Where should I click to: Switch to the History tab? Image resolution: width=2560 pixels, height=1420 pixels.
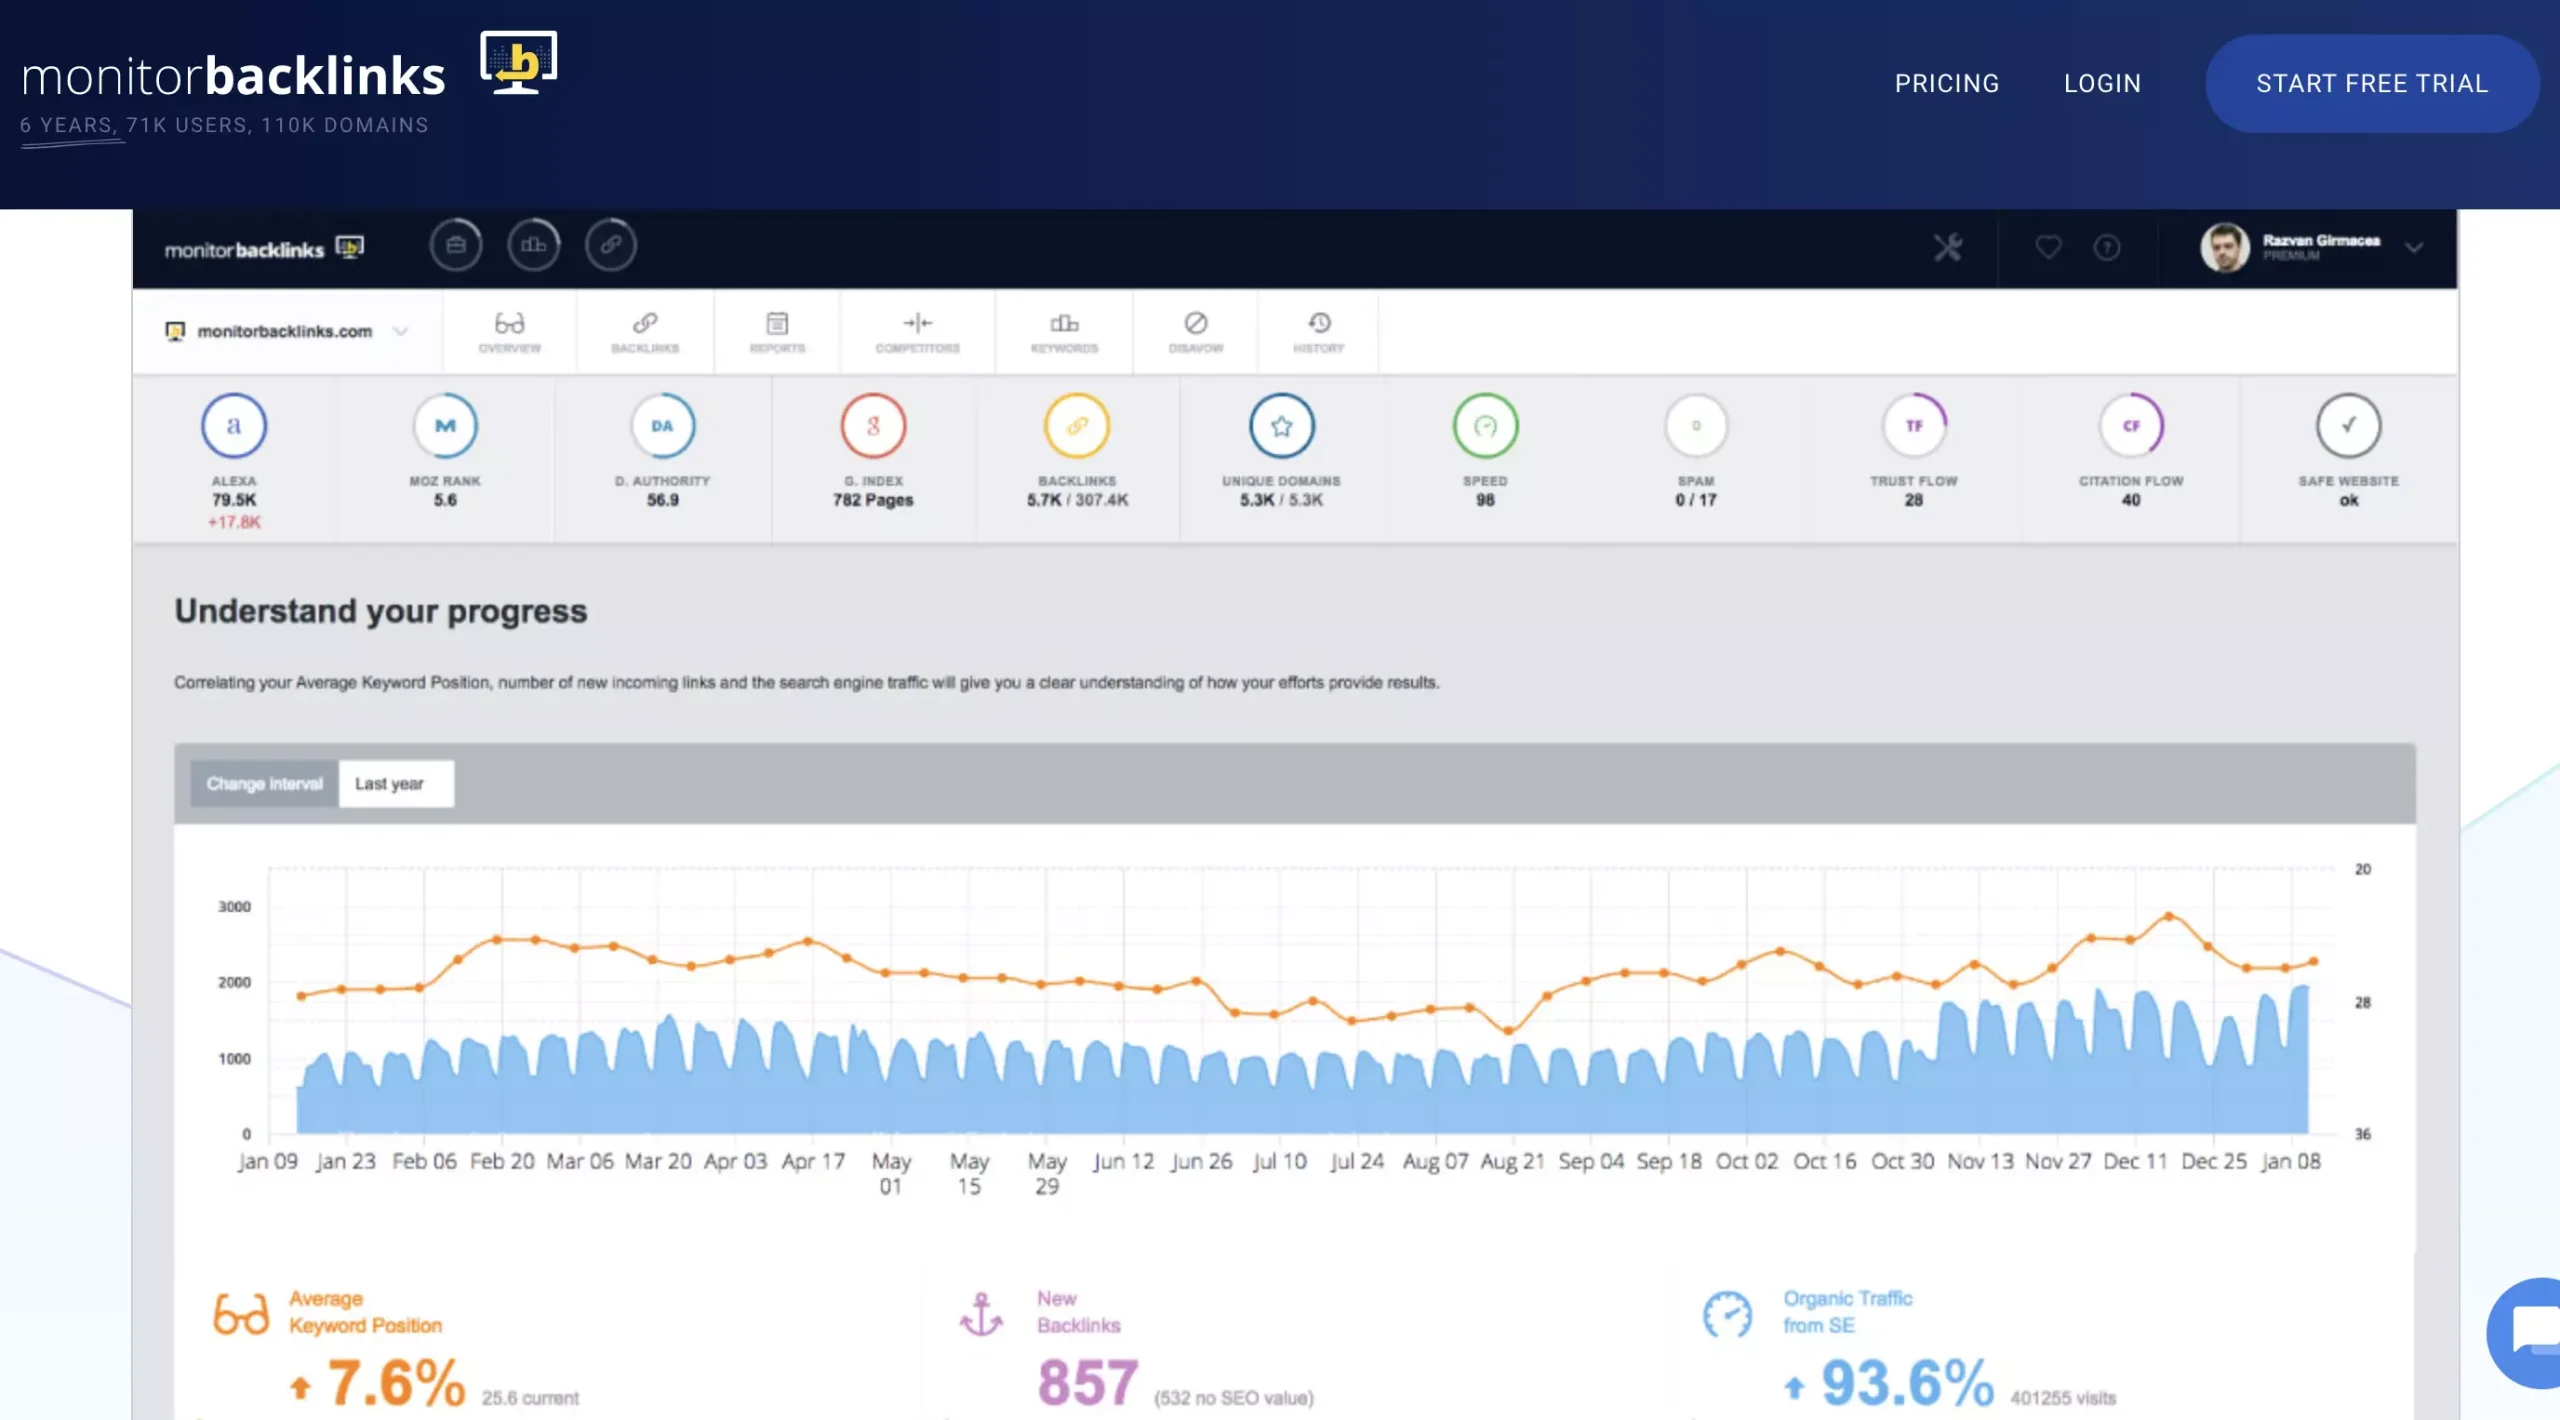[1319, 333]
